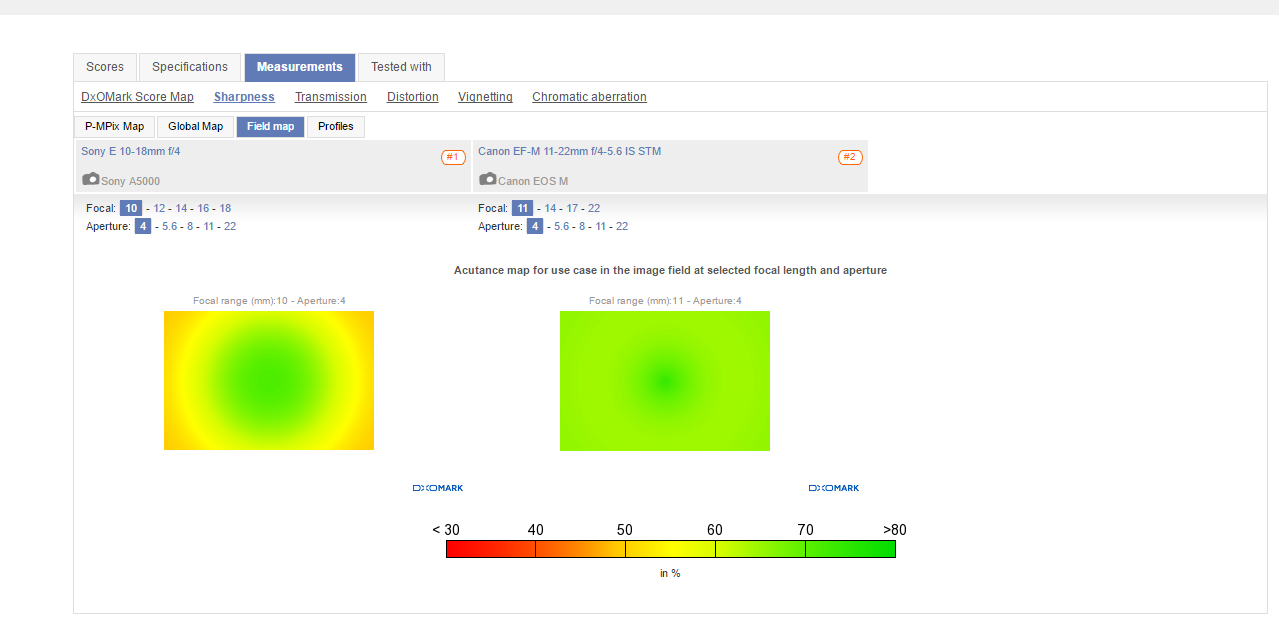Open the Scores tab
The width and height of the screenshot is (1279, 622).
[x=105, y=67]
